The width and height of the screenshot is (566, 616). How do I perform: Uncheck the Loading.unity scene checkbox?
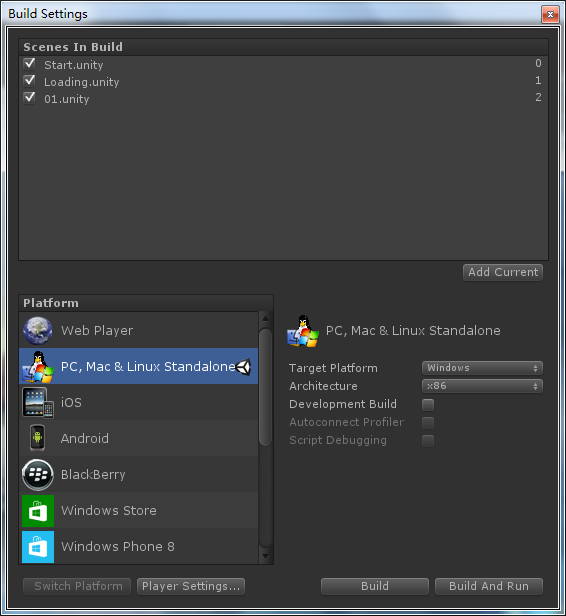tap(29, 81)
